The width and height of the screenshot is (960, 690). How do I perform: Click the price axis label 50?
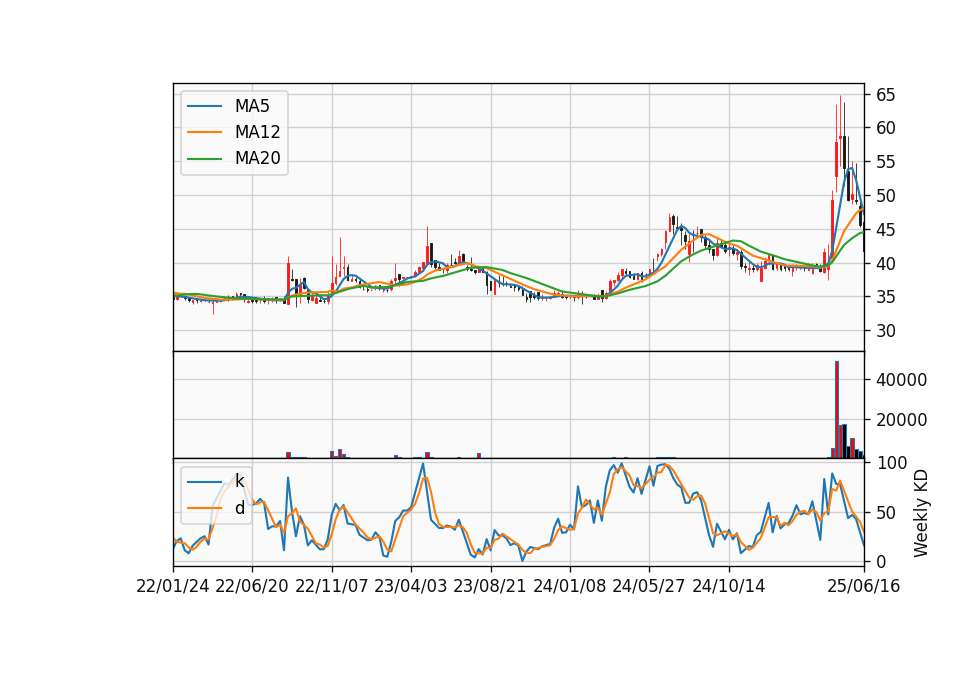coord(885,196)
